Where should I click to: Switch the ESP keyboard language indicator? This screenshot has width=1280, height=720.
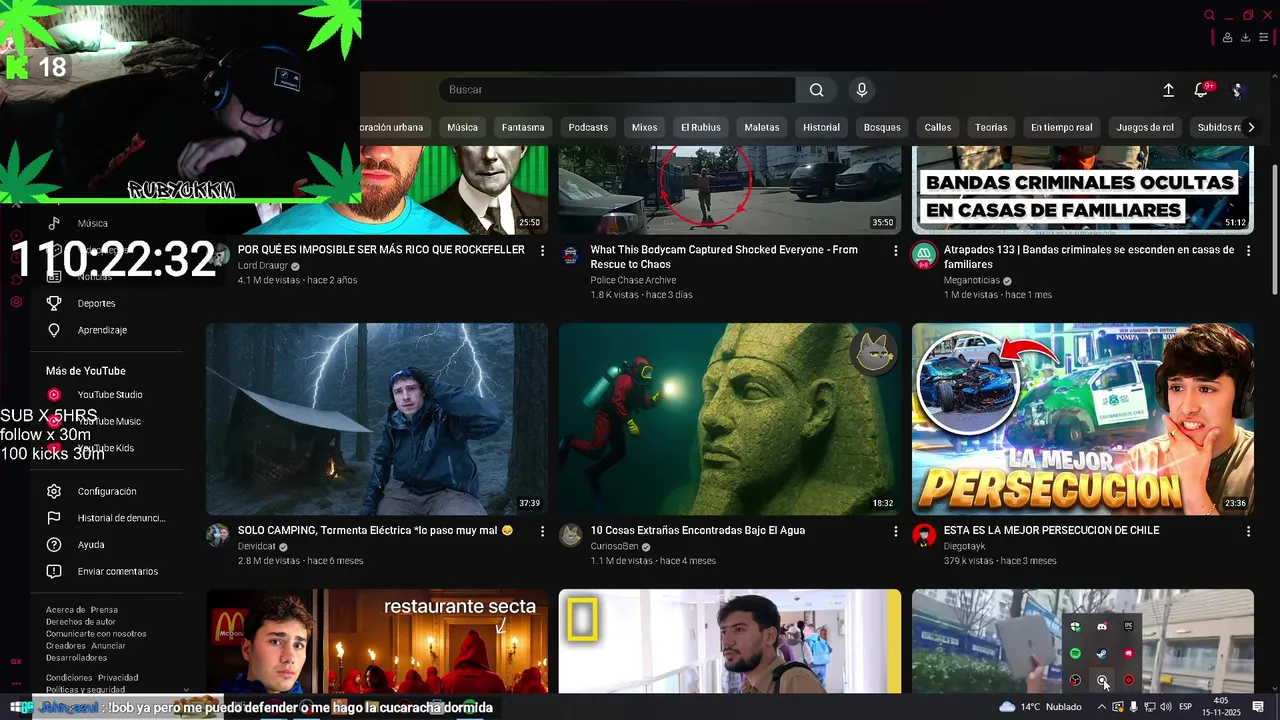pos(1185,707)
